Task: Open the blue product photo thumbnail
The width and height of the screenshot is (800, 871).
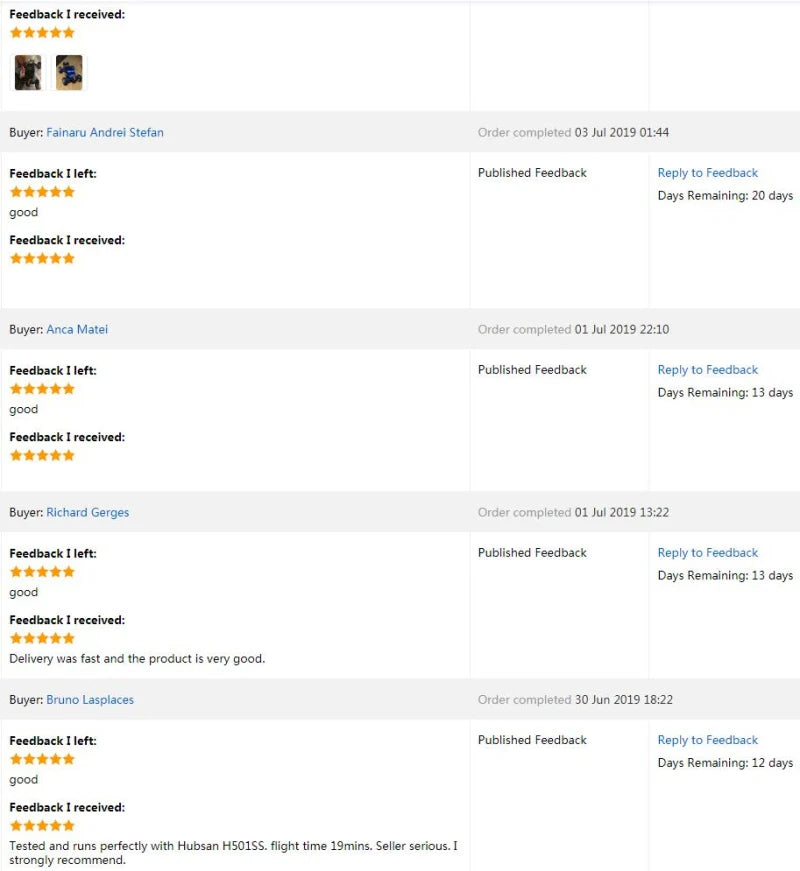Action: [69, 72]
